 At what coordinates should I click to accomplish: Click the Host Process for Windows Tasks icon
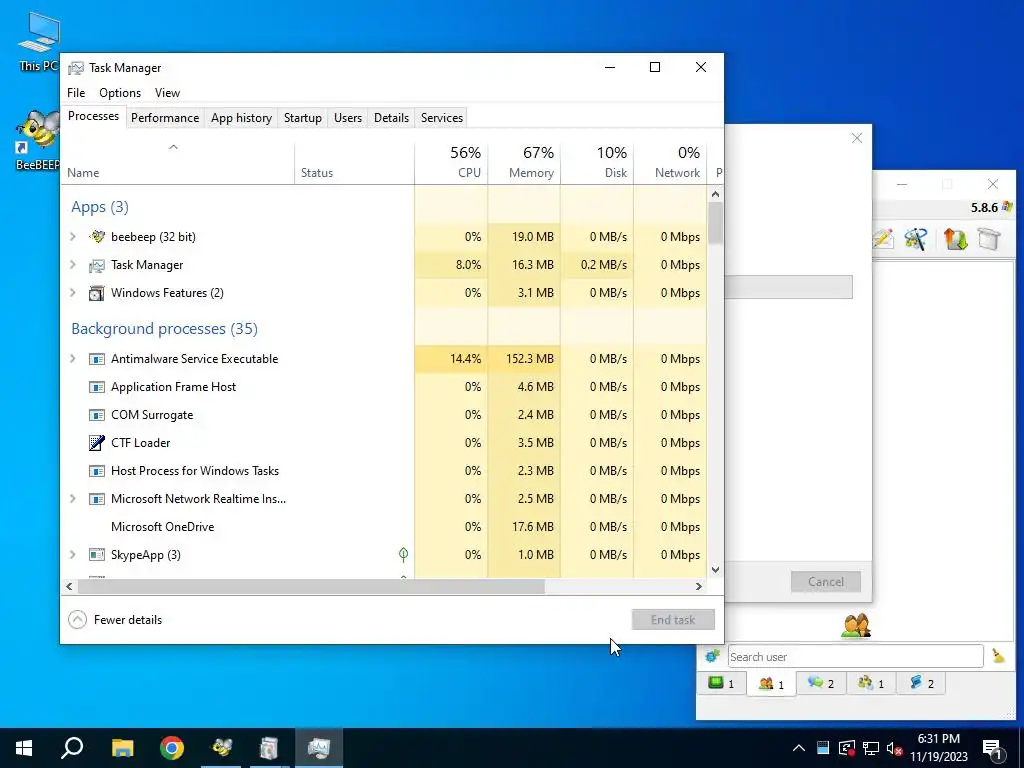pos(97,471)
